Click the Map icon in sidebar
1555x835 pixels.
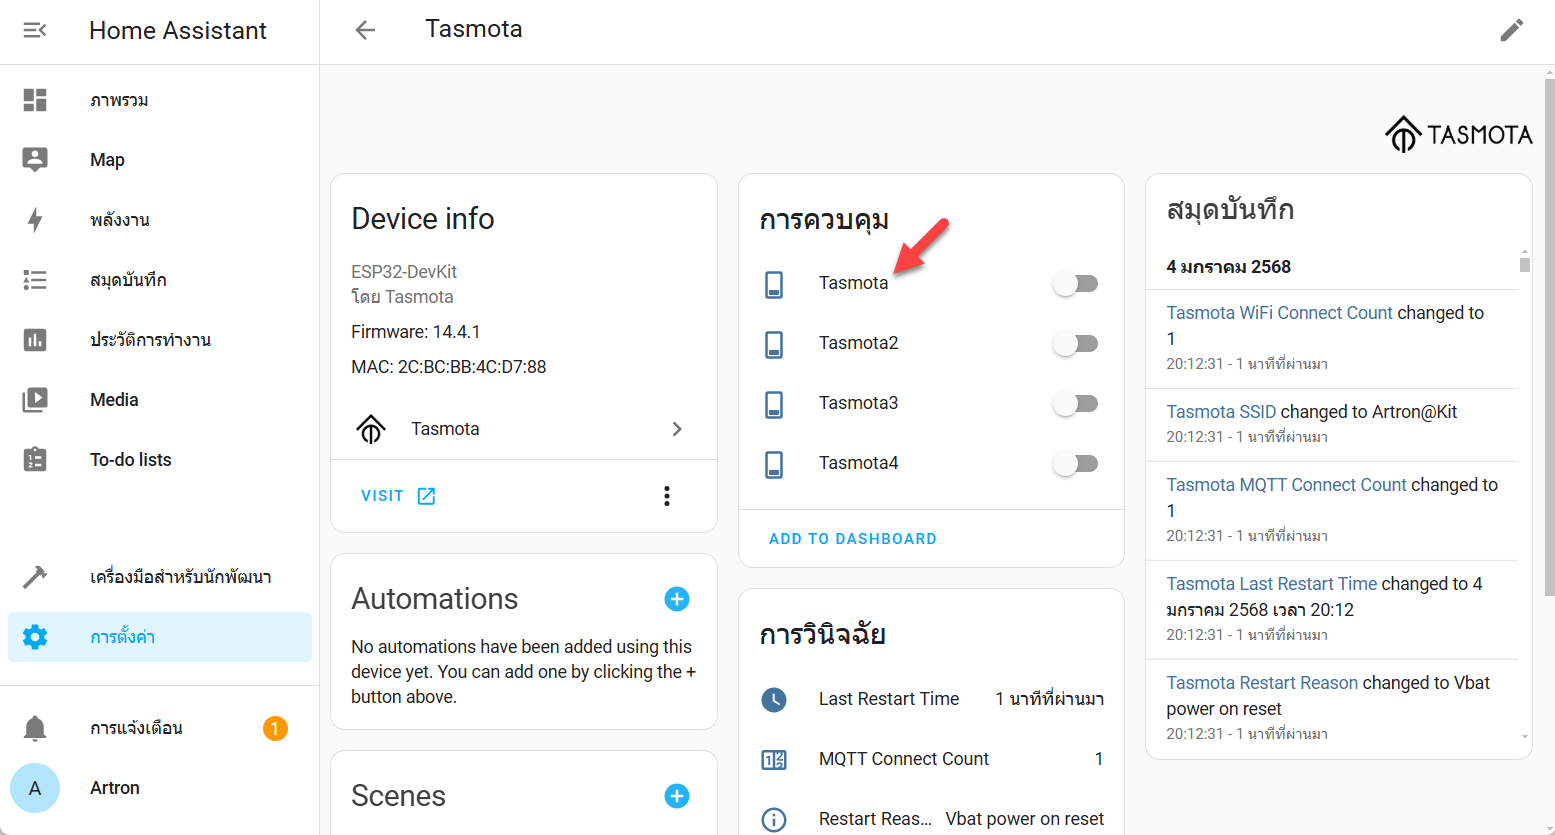tap(35, 160)
